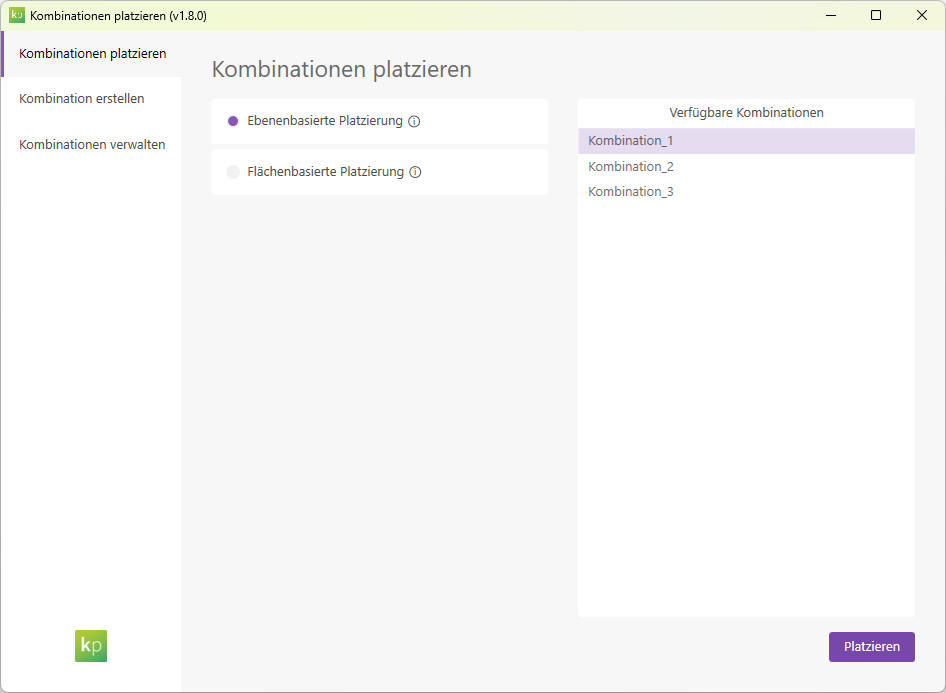
Task: Click the info icon beside Flächenbasierte Platzierung
Action: click(x=415, y=171)
